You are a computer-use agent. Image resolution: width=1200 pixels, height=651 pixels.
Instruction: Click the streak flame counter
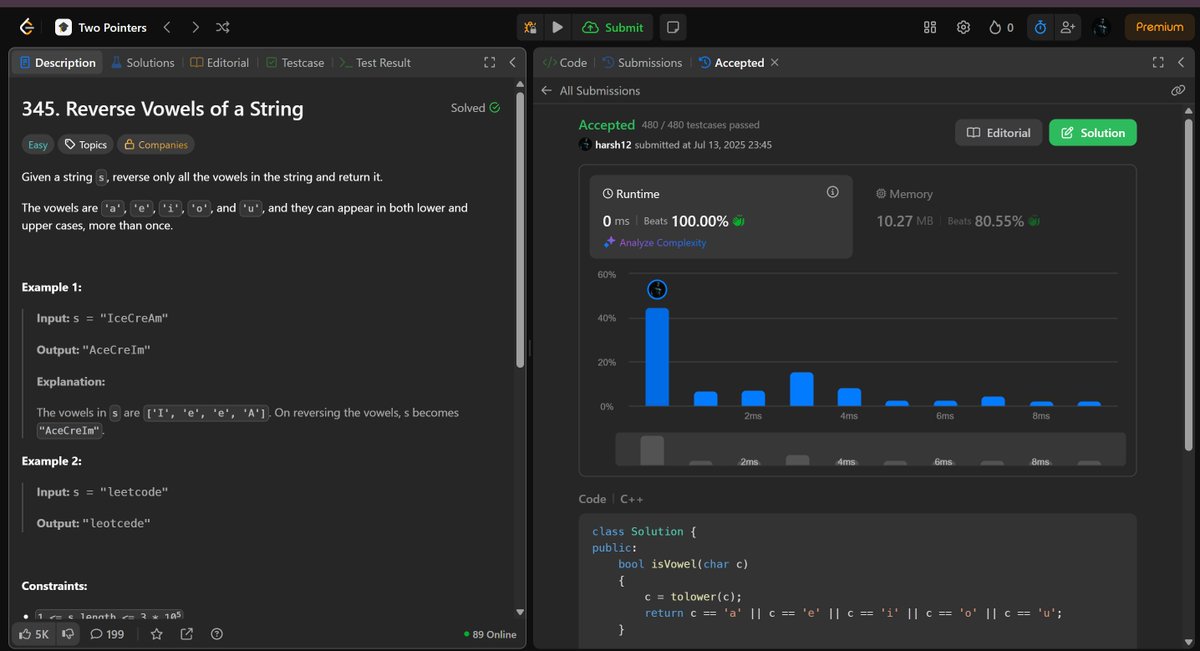(1001, 27)
